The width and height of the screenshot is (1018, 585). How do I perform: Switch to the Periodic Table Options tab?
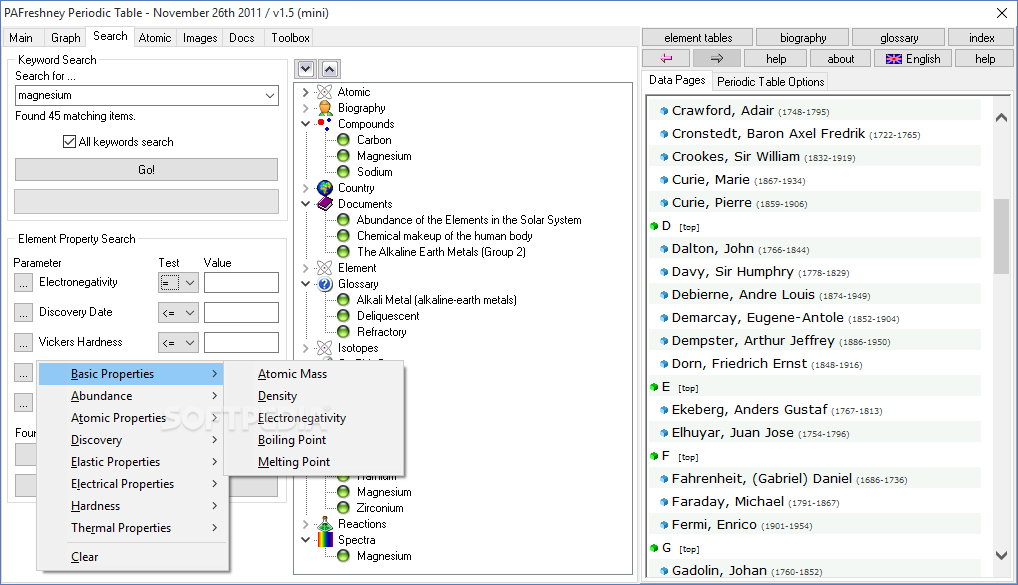770,82
